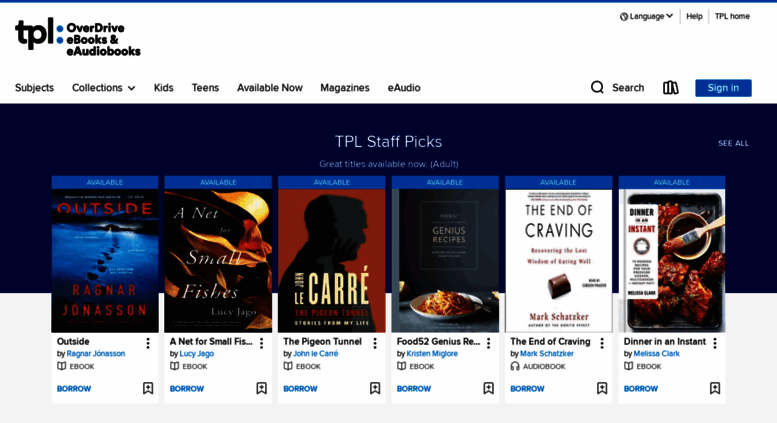Click the Sign in button
Viewport: 777px width, 423px height.
pos(723,88)
